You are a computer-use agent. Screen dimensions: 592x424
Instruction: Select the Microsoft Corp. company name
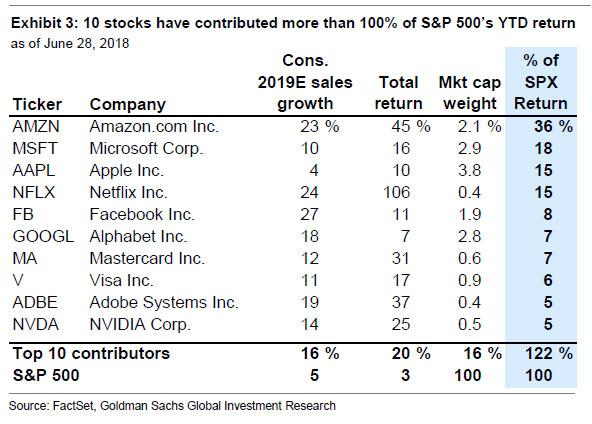(146, 148)
